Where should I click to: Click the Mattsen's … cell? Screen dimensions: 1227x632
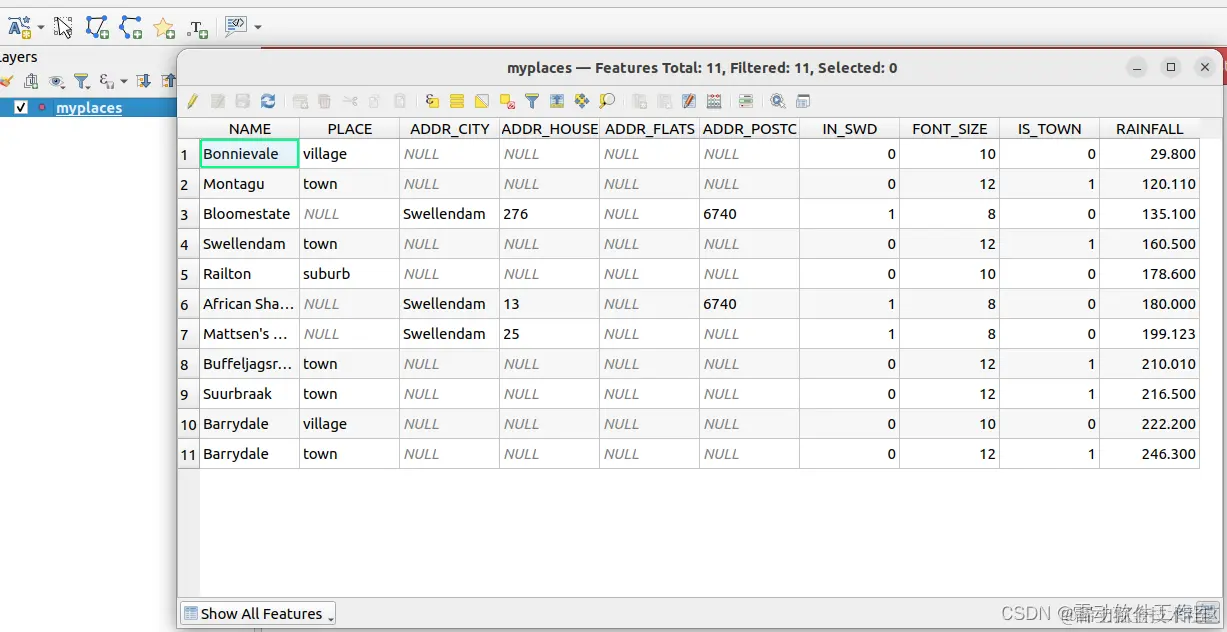click(x=250, y=334)
